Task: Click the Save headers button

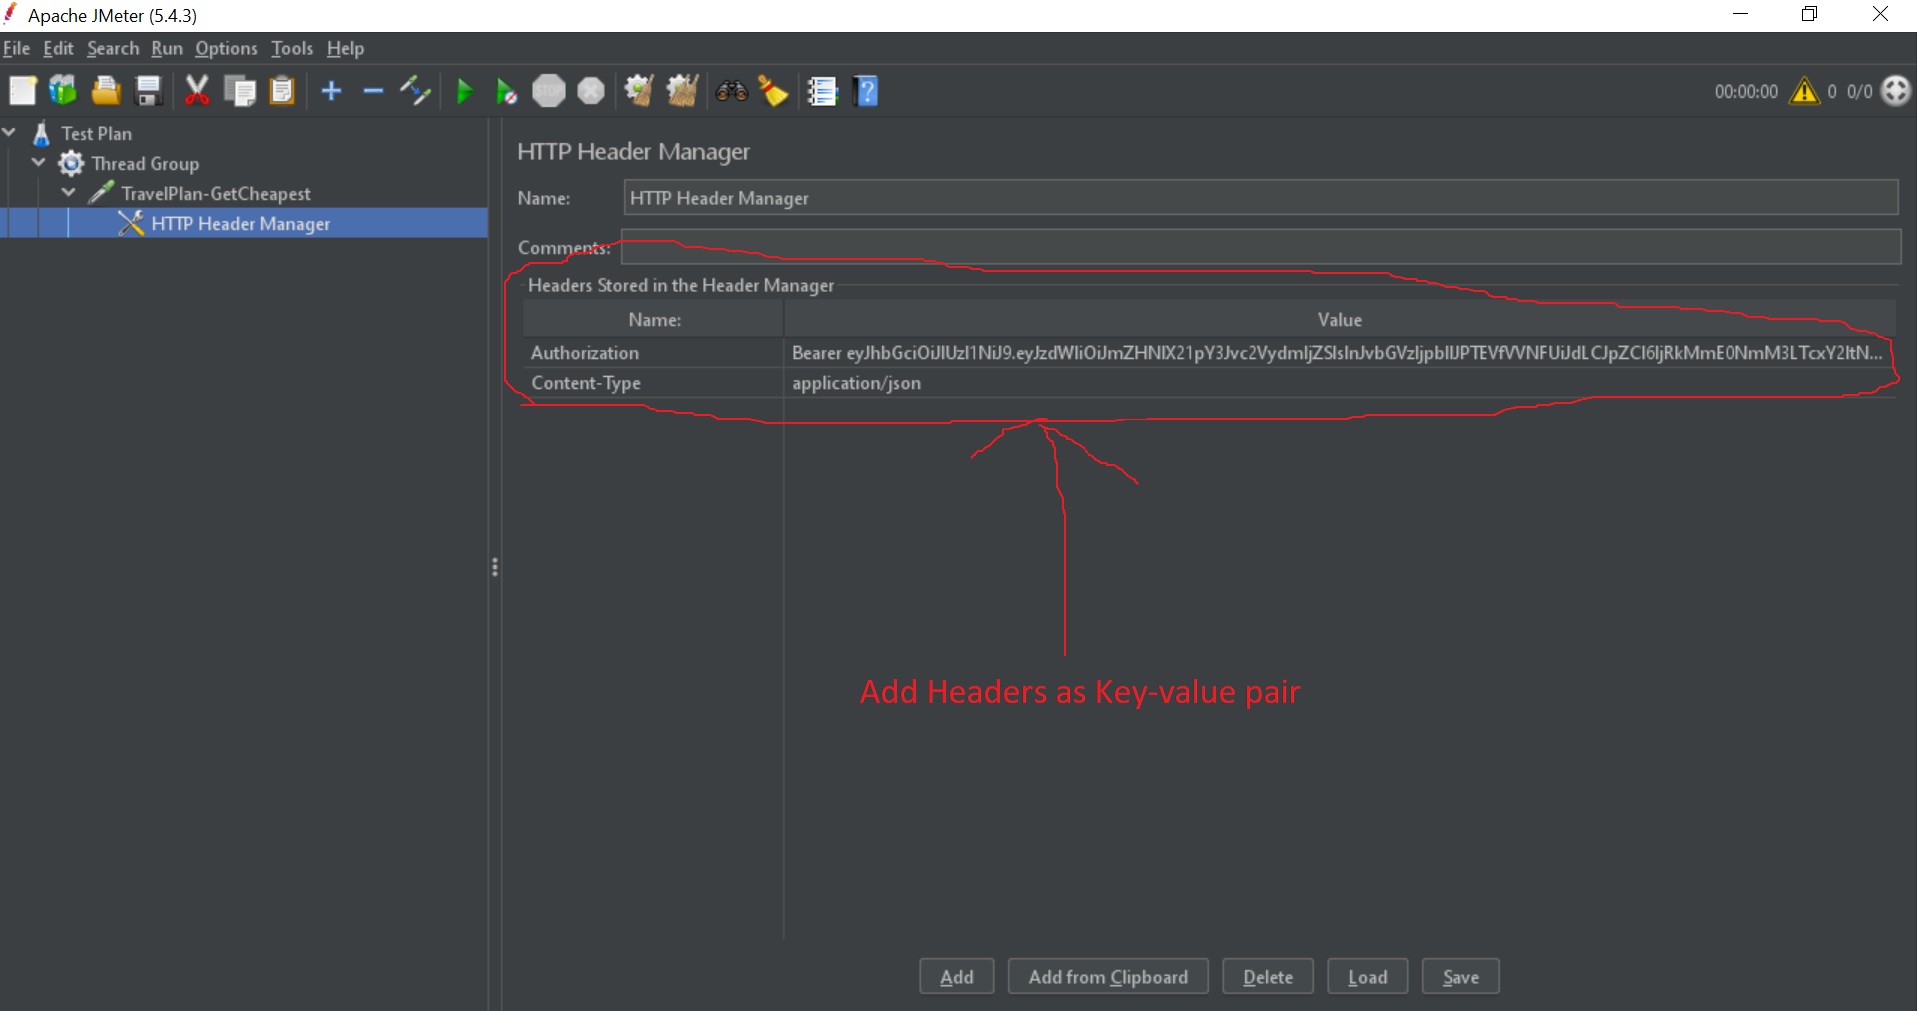Action: (x=1461, y=977)
